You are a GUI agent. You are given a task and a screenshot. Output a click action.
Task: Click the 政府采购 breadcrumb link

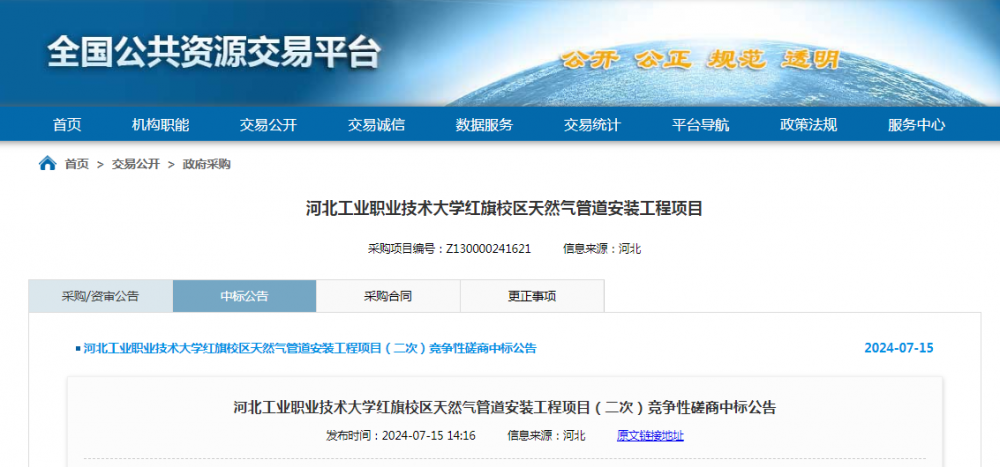[207, 165]
